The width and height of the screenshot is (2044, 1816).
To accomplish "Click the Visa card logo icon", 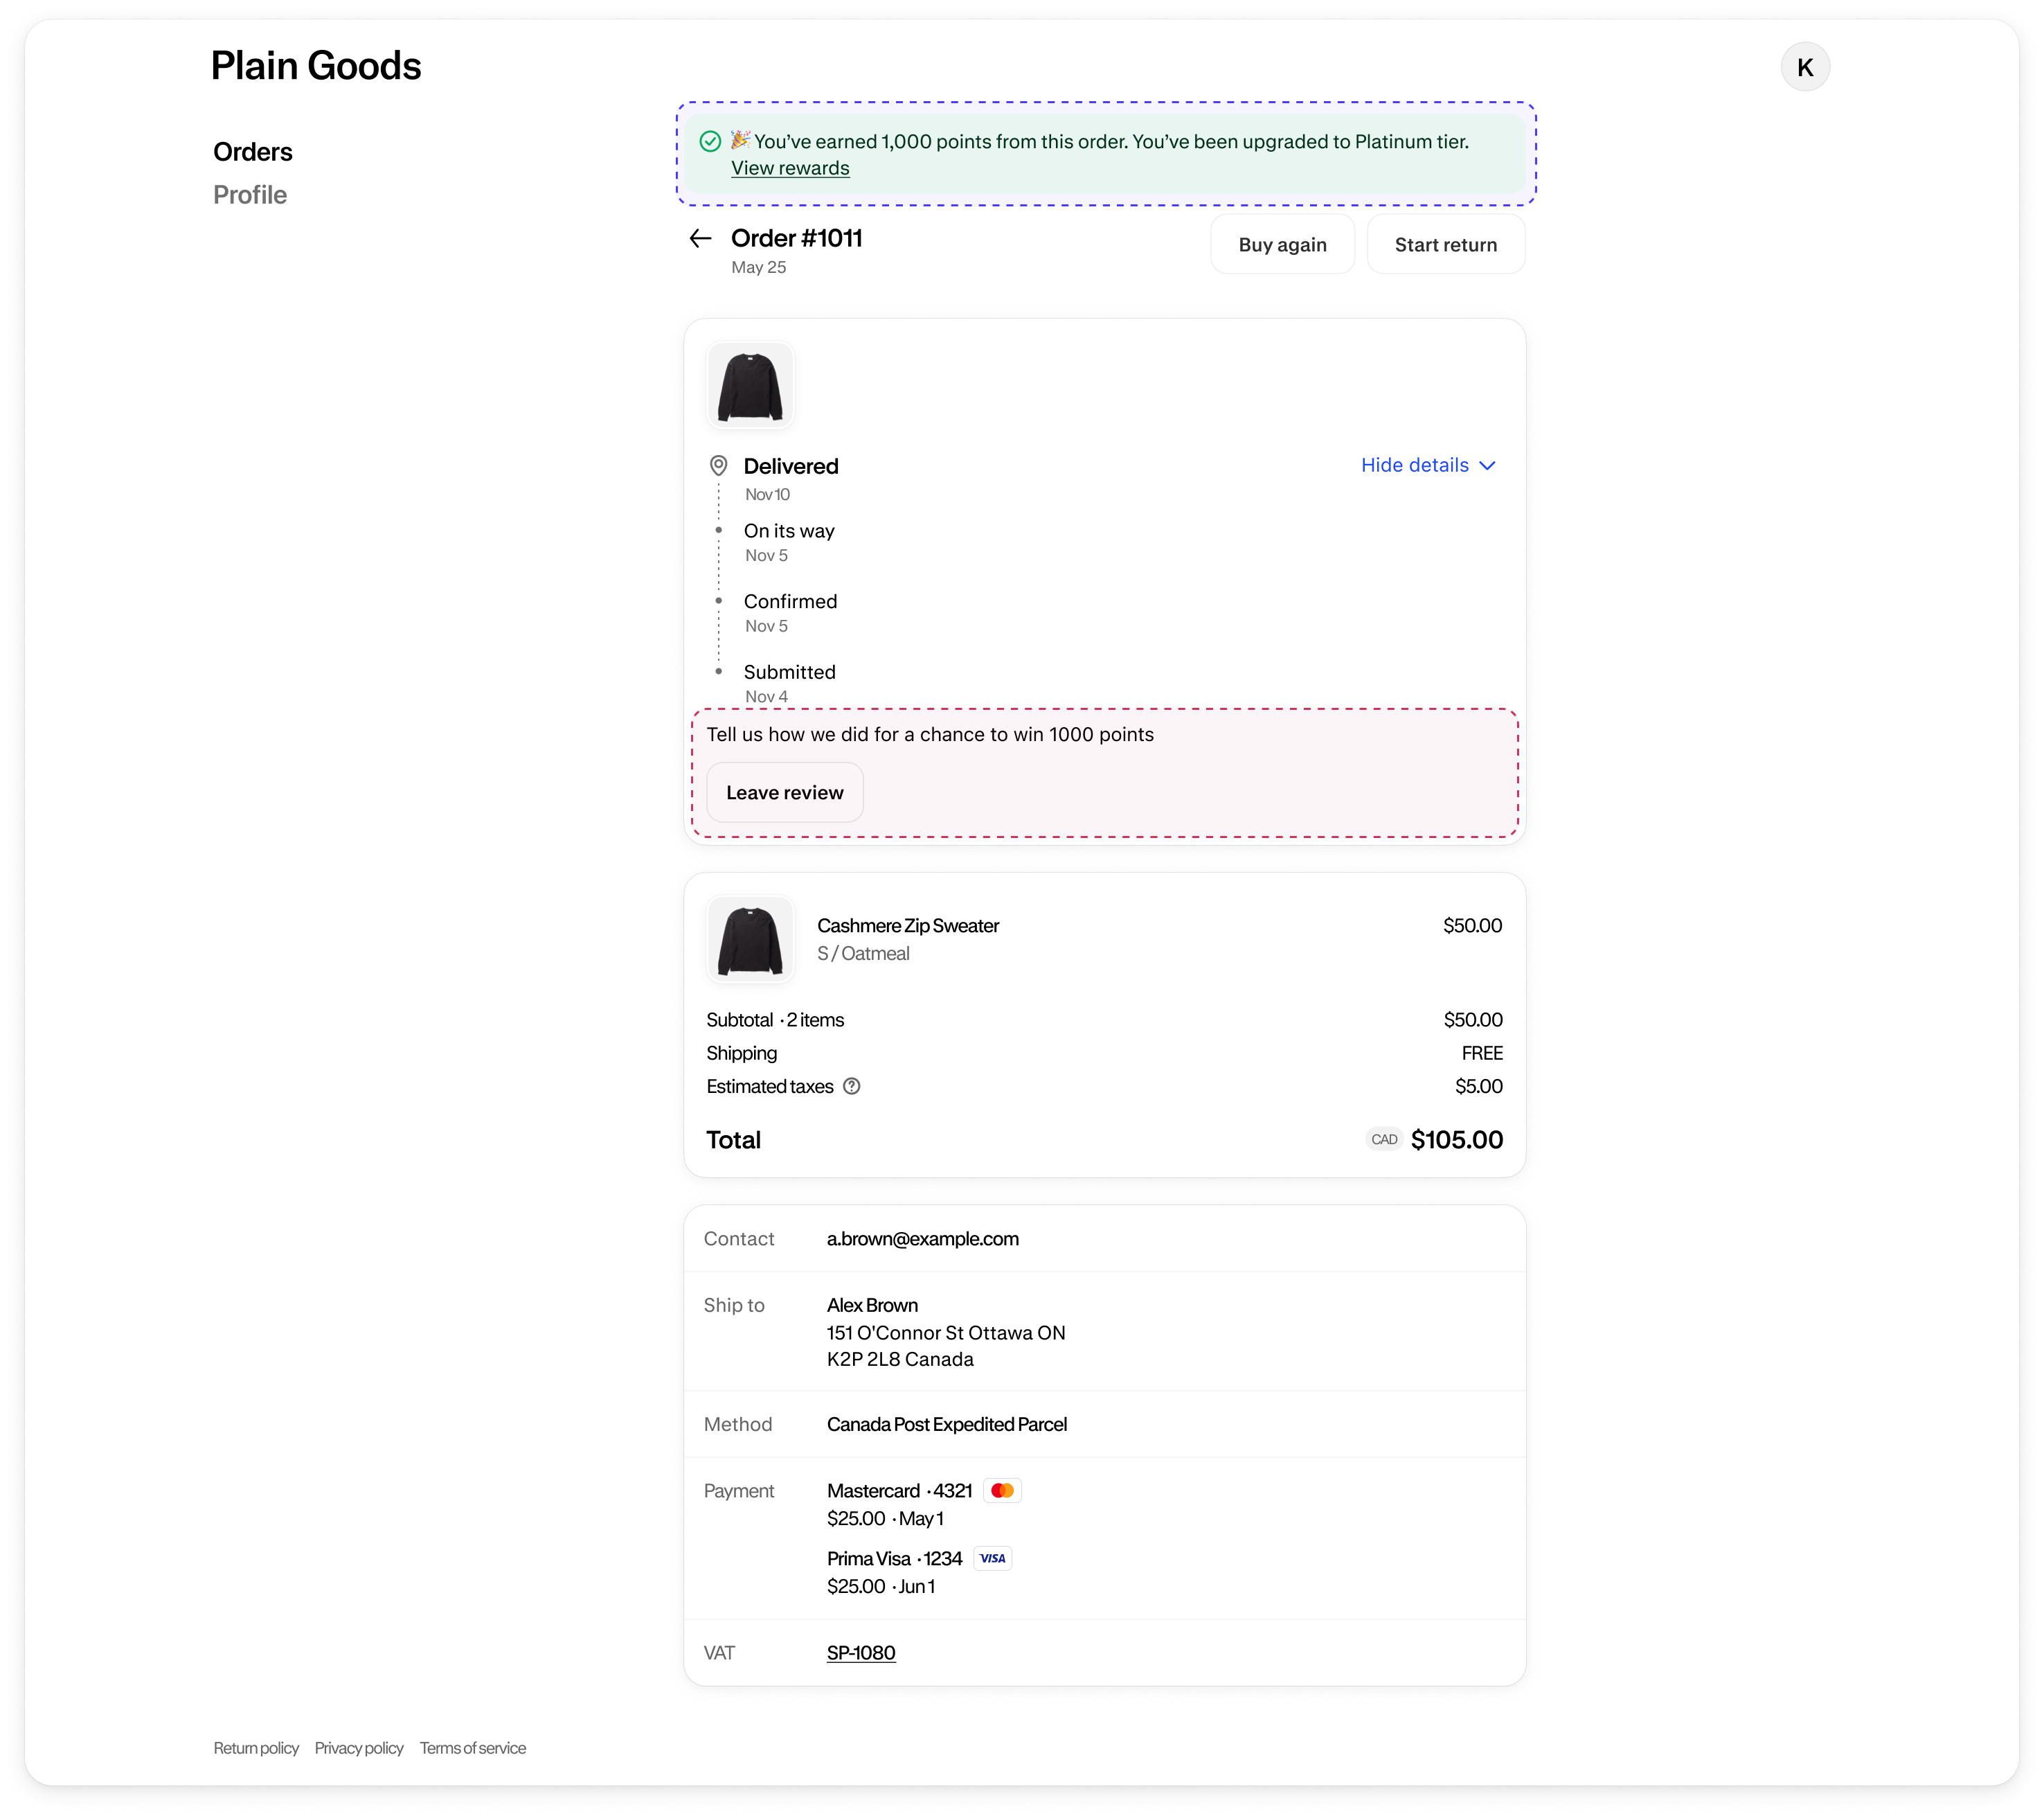I will (x=992, y=1558).
